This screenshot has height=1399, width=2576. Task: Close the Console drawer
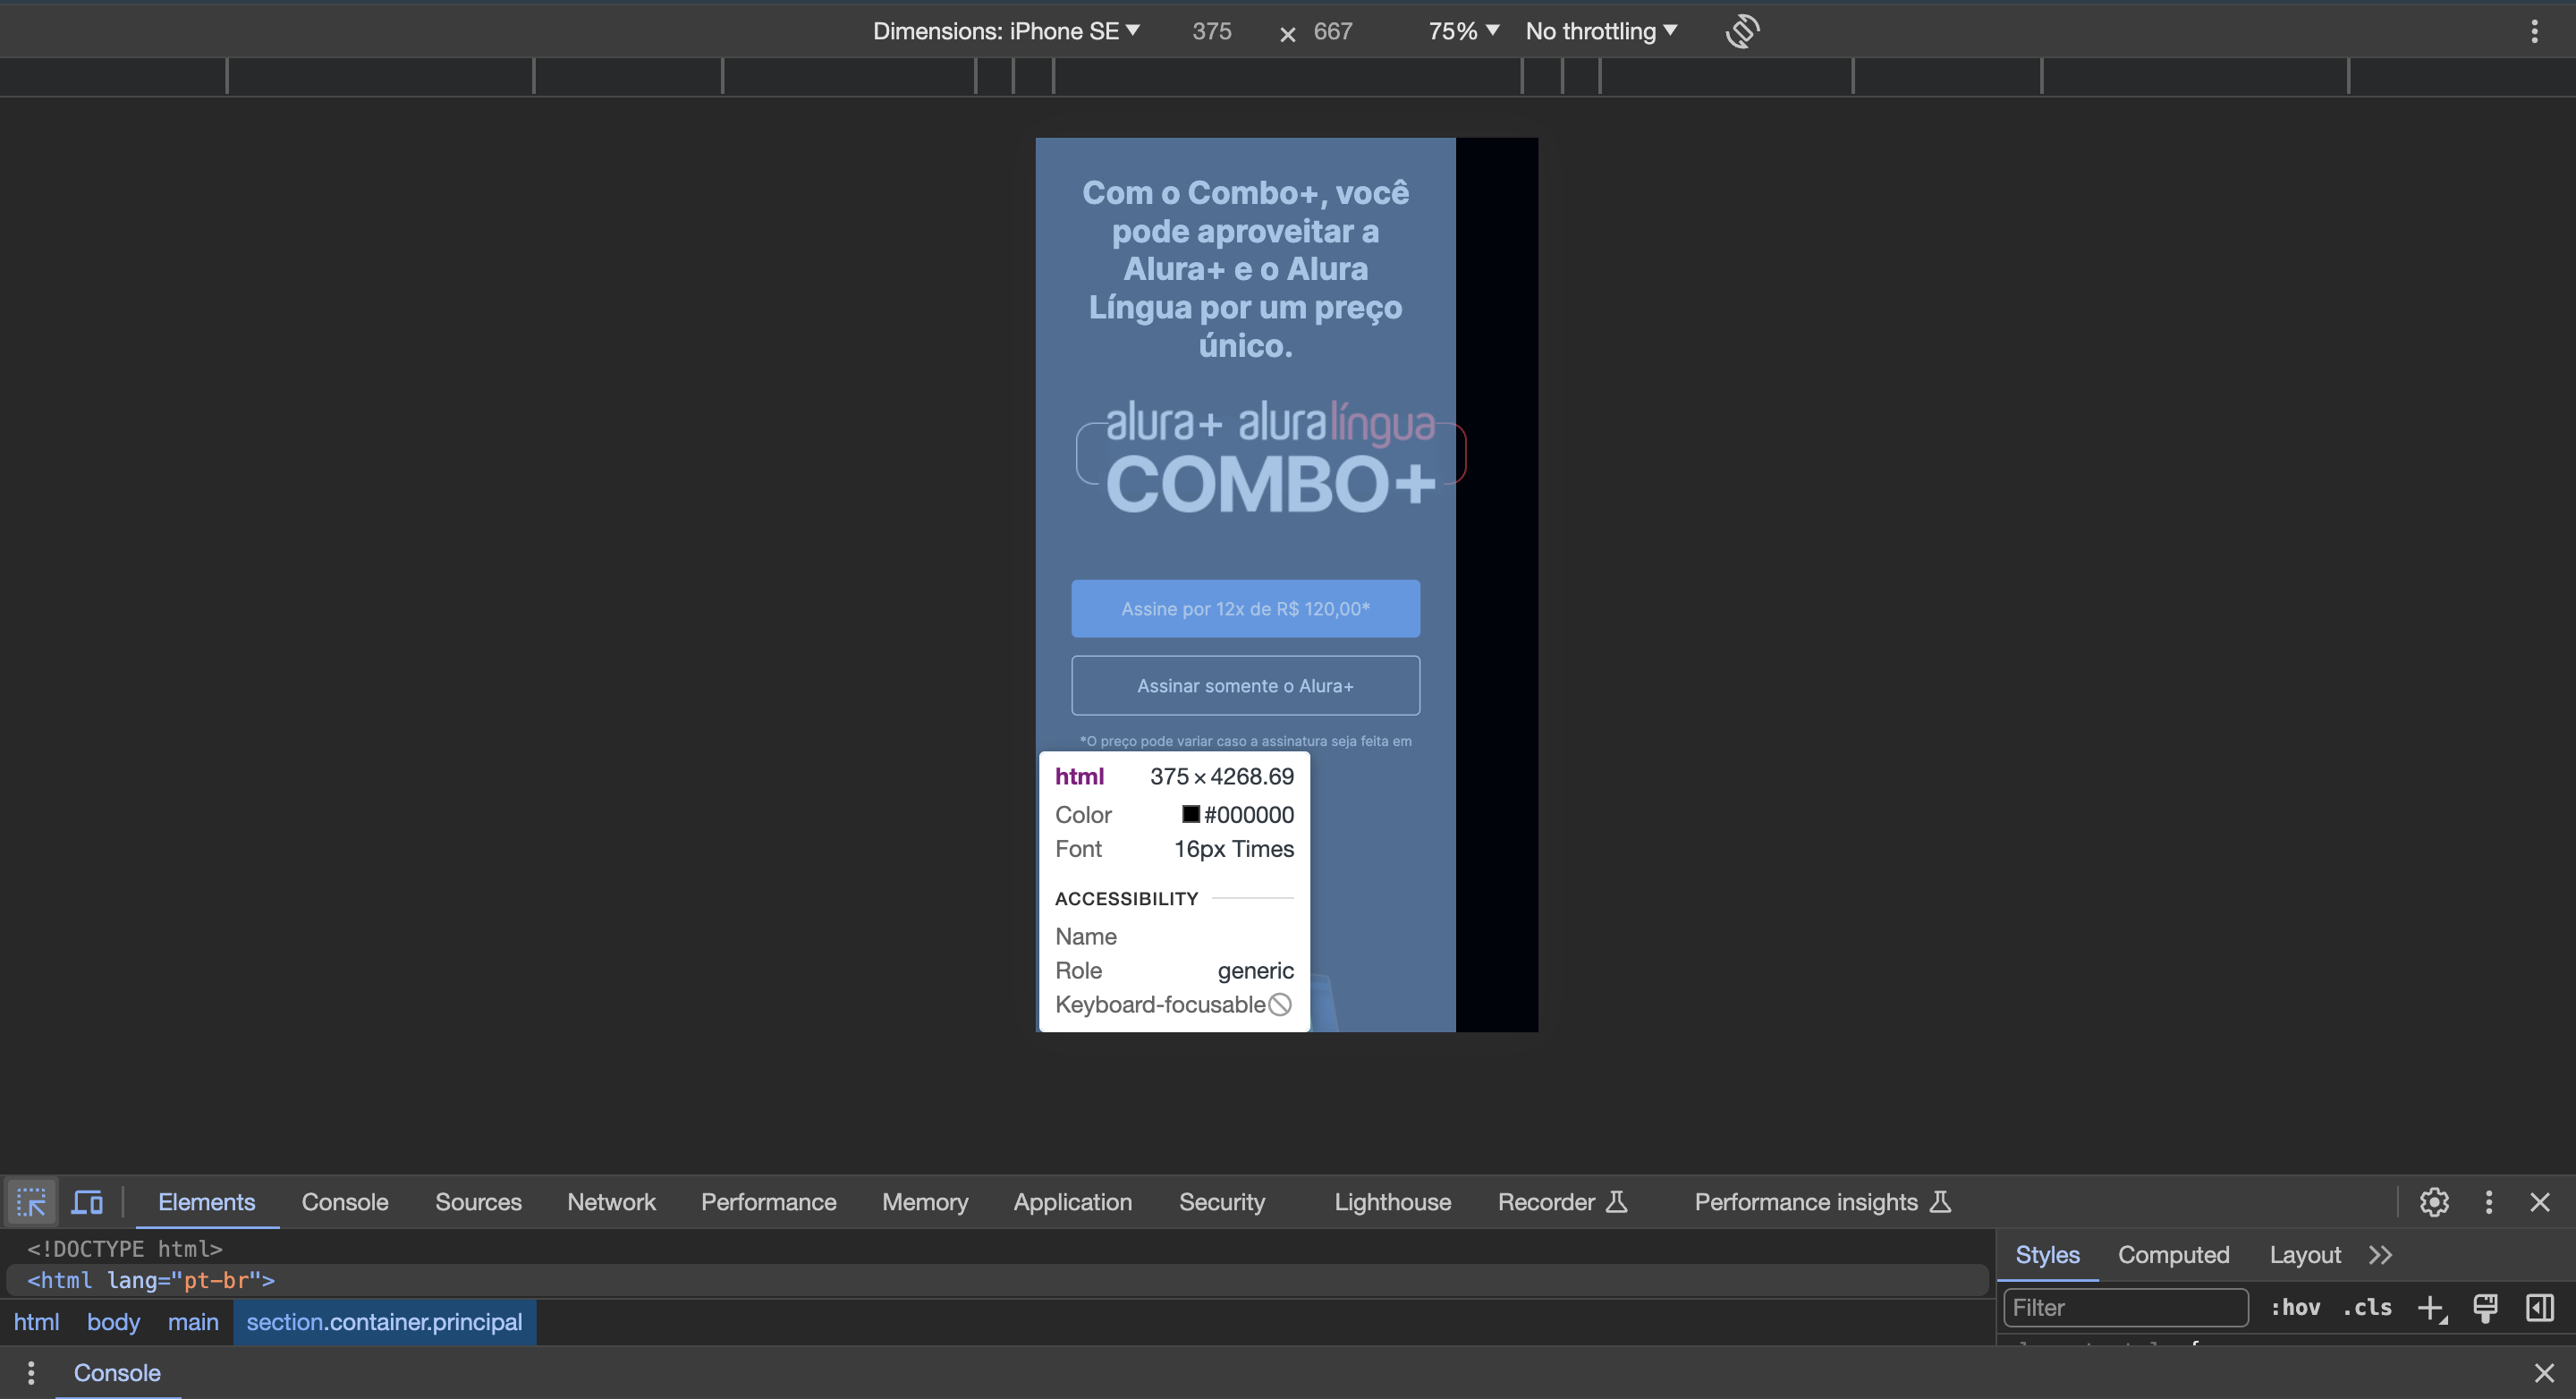(x=2544, y=1373)
